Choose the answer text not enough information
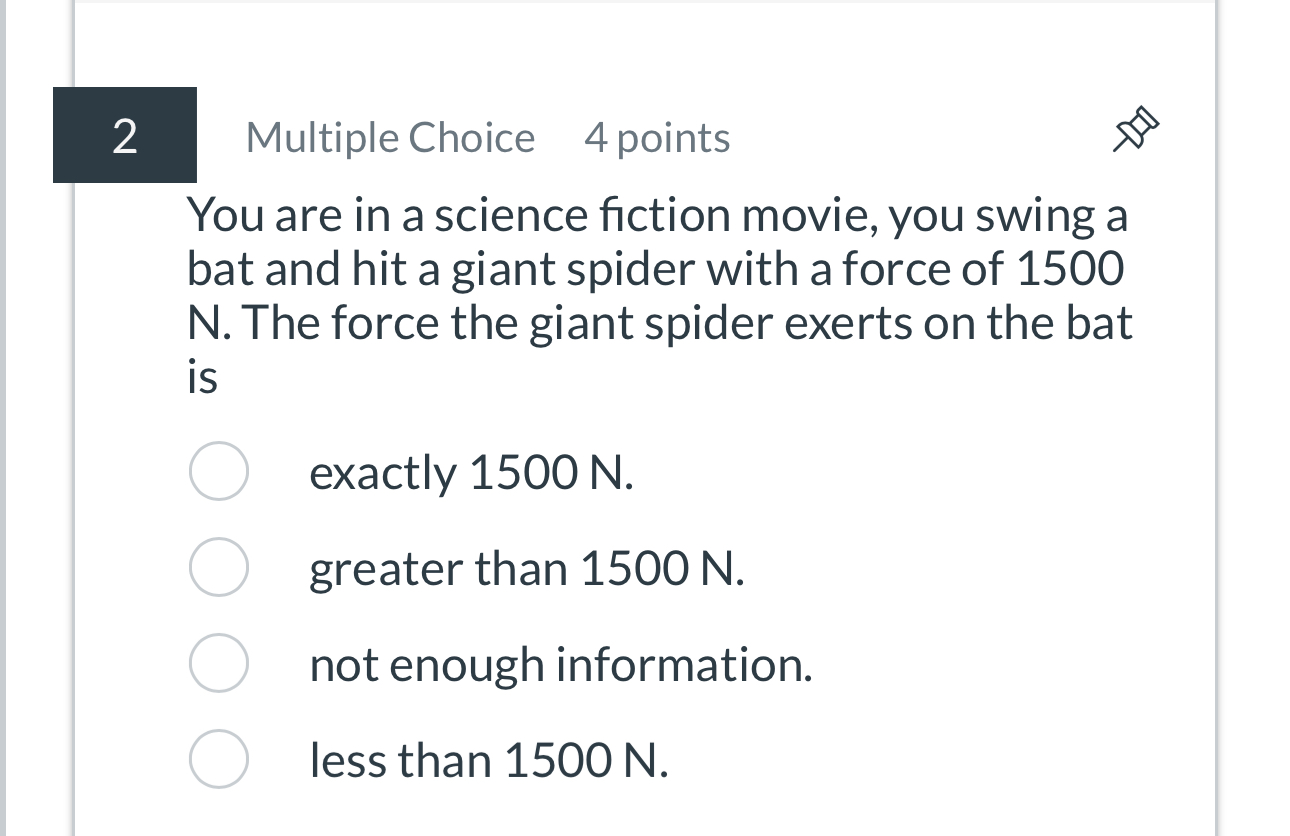Screen dimensions: 1290x836 click(x=561, y=662)
